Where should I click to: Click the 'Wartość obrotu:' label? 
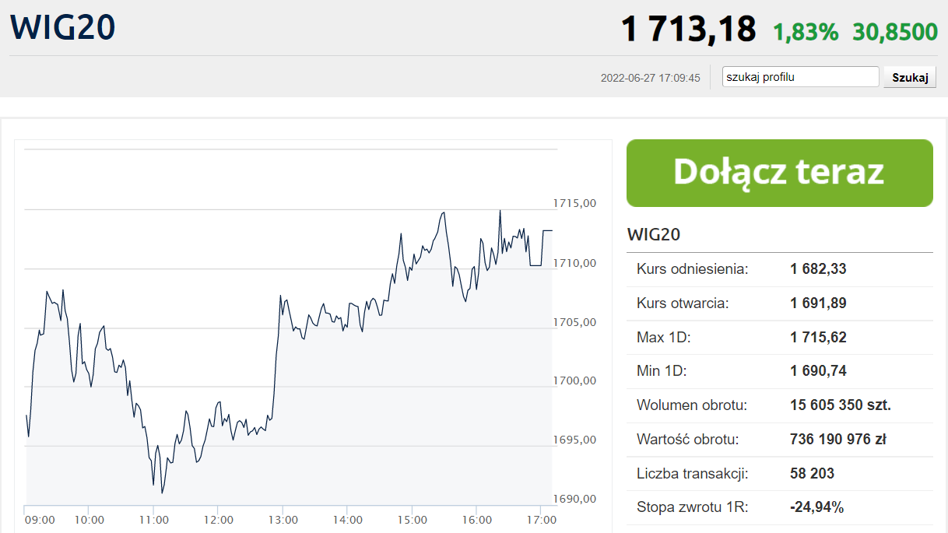pos(687,439)
